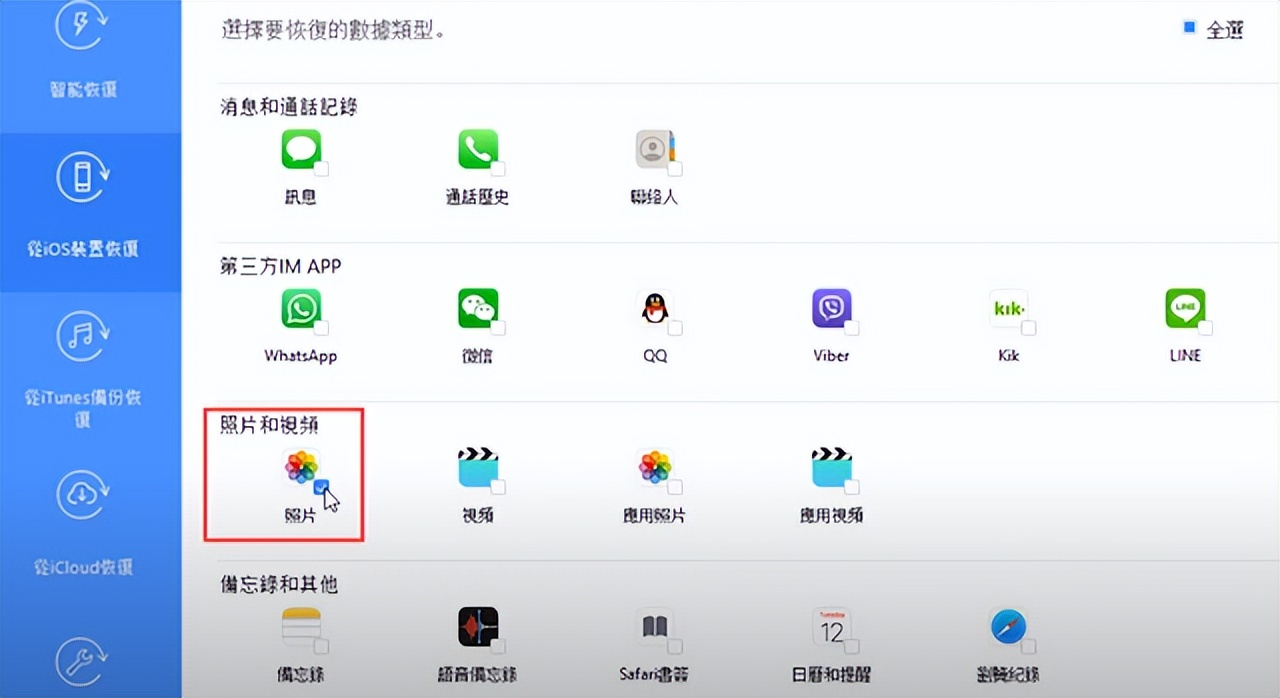Viewport: 1280px width, 698px height.
Task: Enable the 視頻 videos checkbox
Action: [x=498, y=488]
